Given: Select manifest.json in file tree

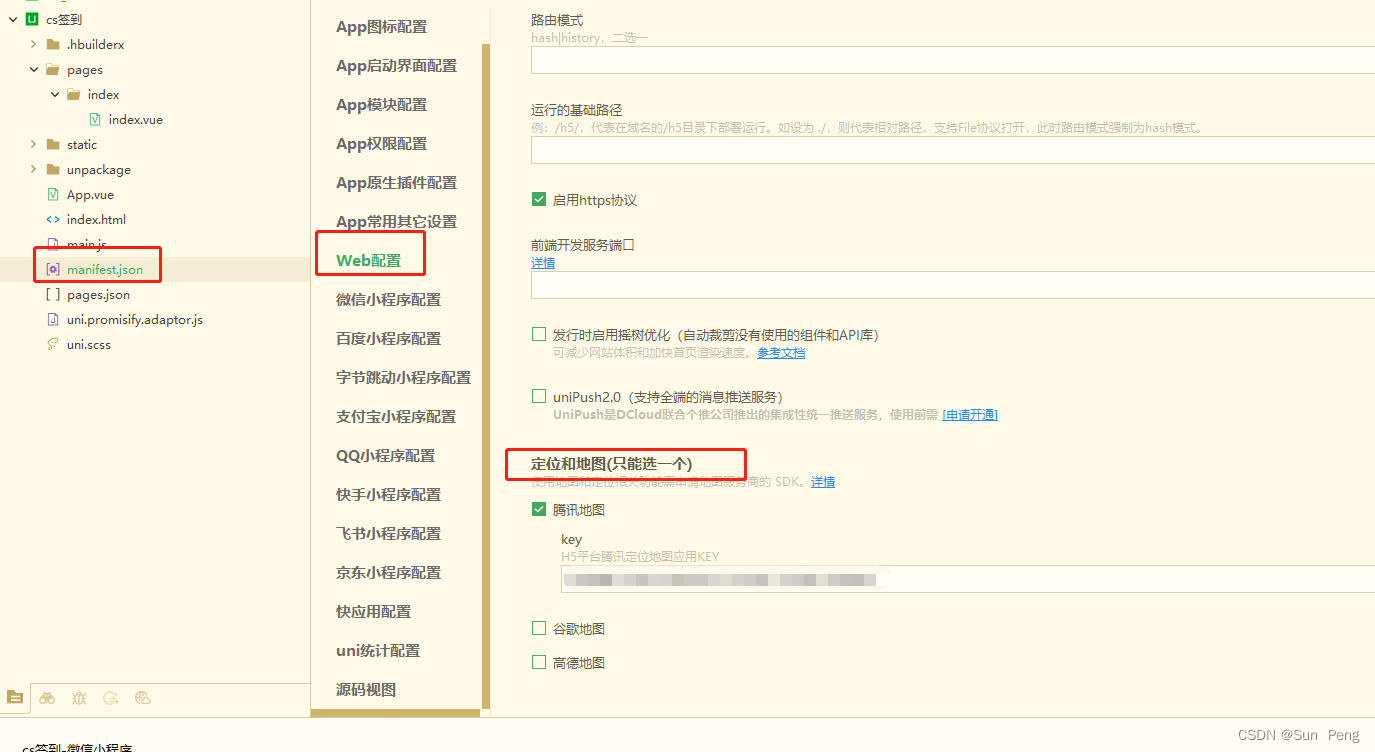Looking at the screenshot, I should [105, 269].
